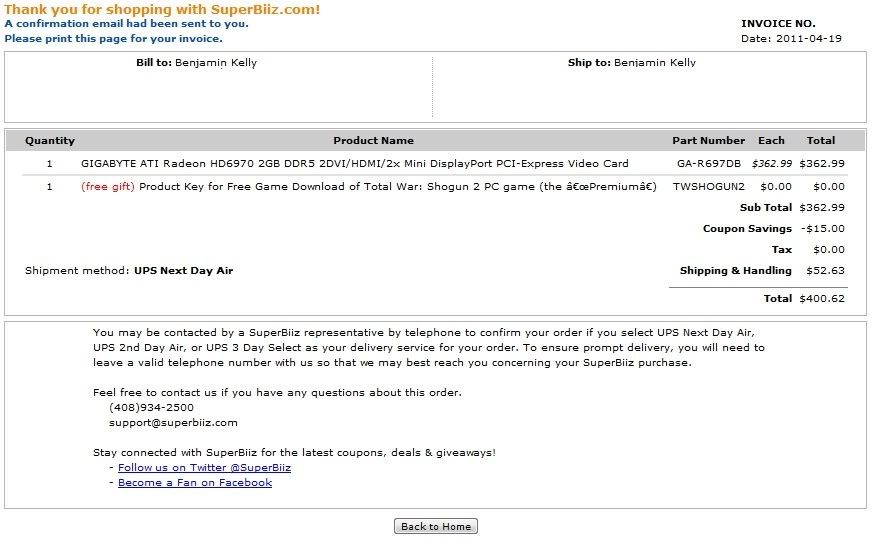Viewport: 877px width, 538px height.
Task: Open the Become a Fan on Facebook link
Action: coord(195,483)
